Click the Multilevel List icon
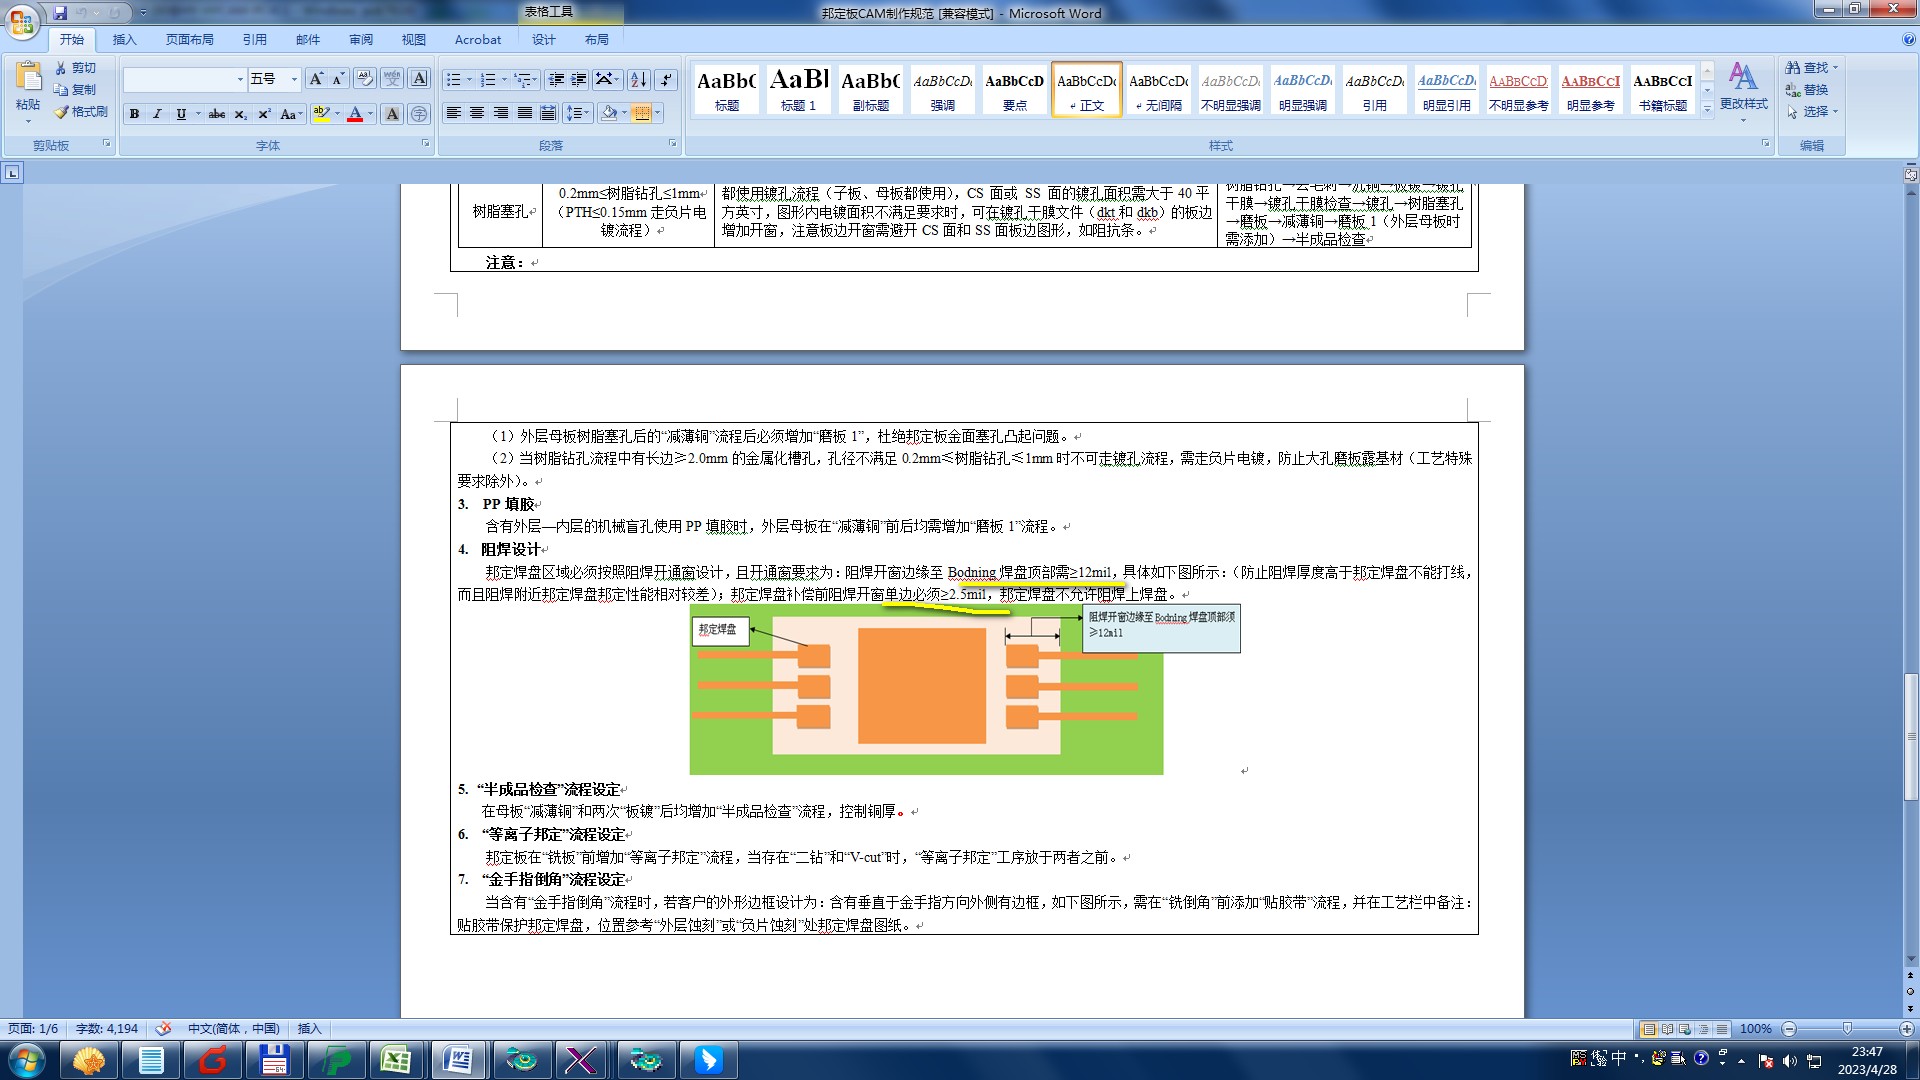The width and height of the screenshot is (1920, 1080). click(x=525, y=79)
